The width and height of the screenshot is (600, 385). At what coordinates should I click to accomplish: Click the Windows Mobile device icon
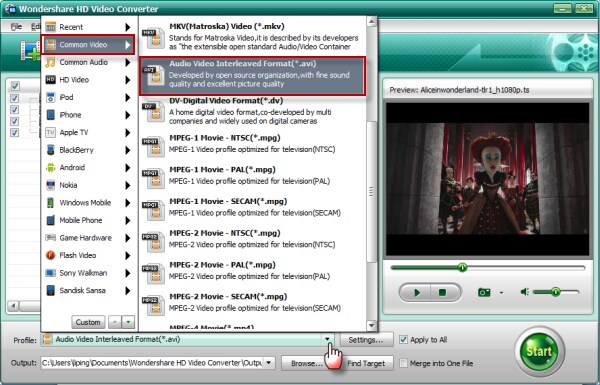51,203
